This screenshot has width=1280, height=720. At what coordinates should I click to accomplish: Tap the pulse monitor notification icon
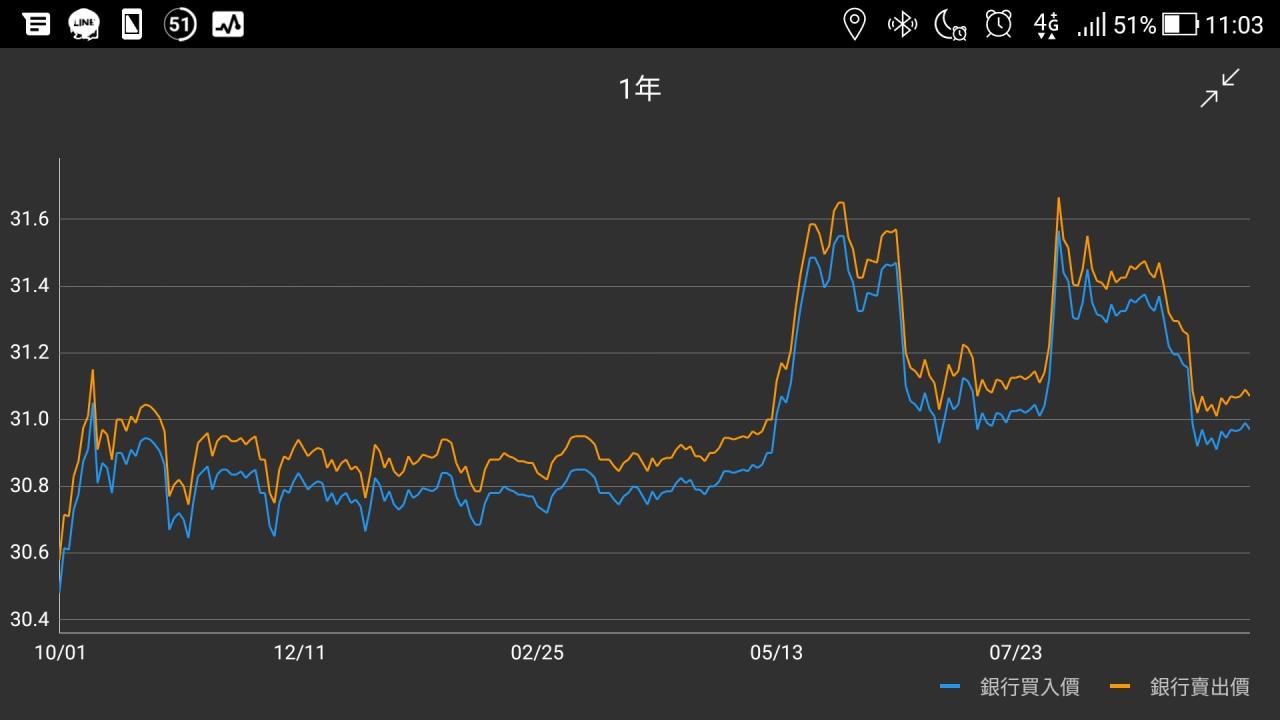pos(228,24)
